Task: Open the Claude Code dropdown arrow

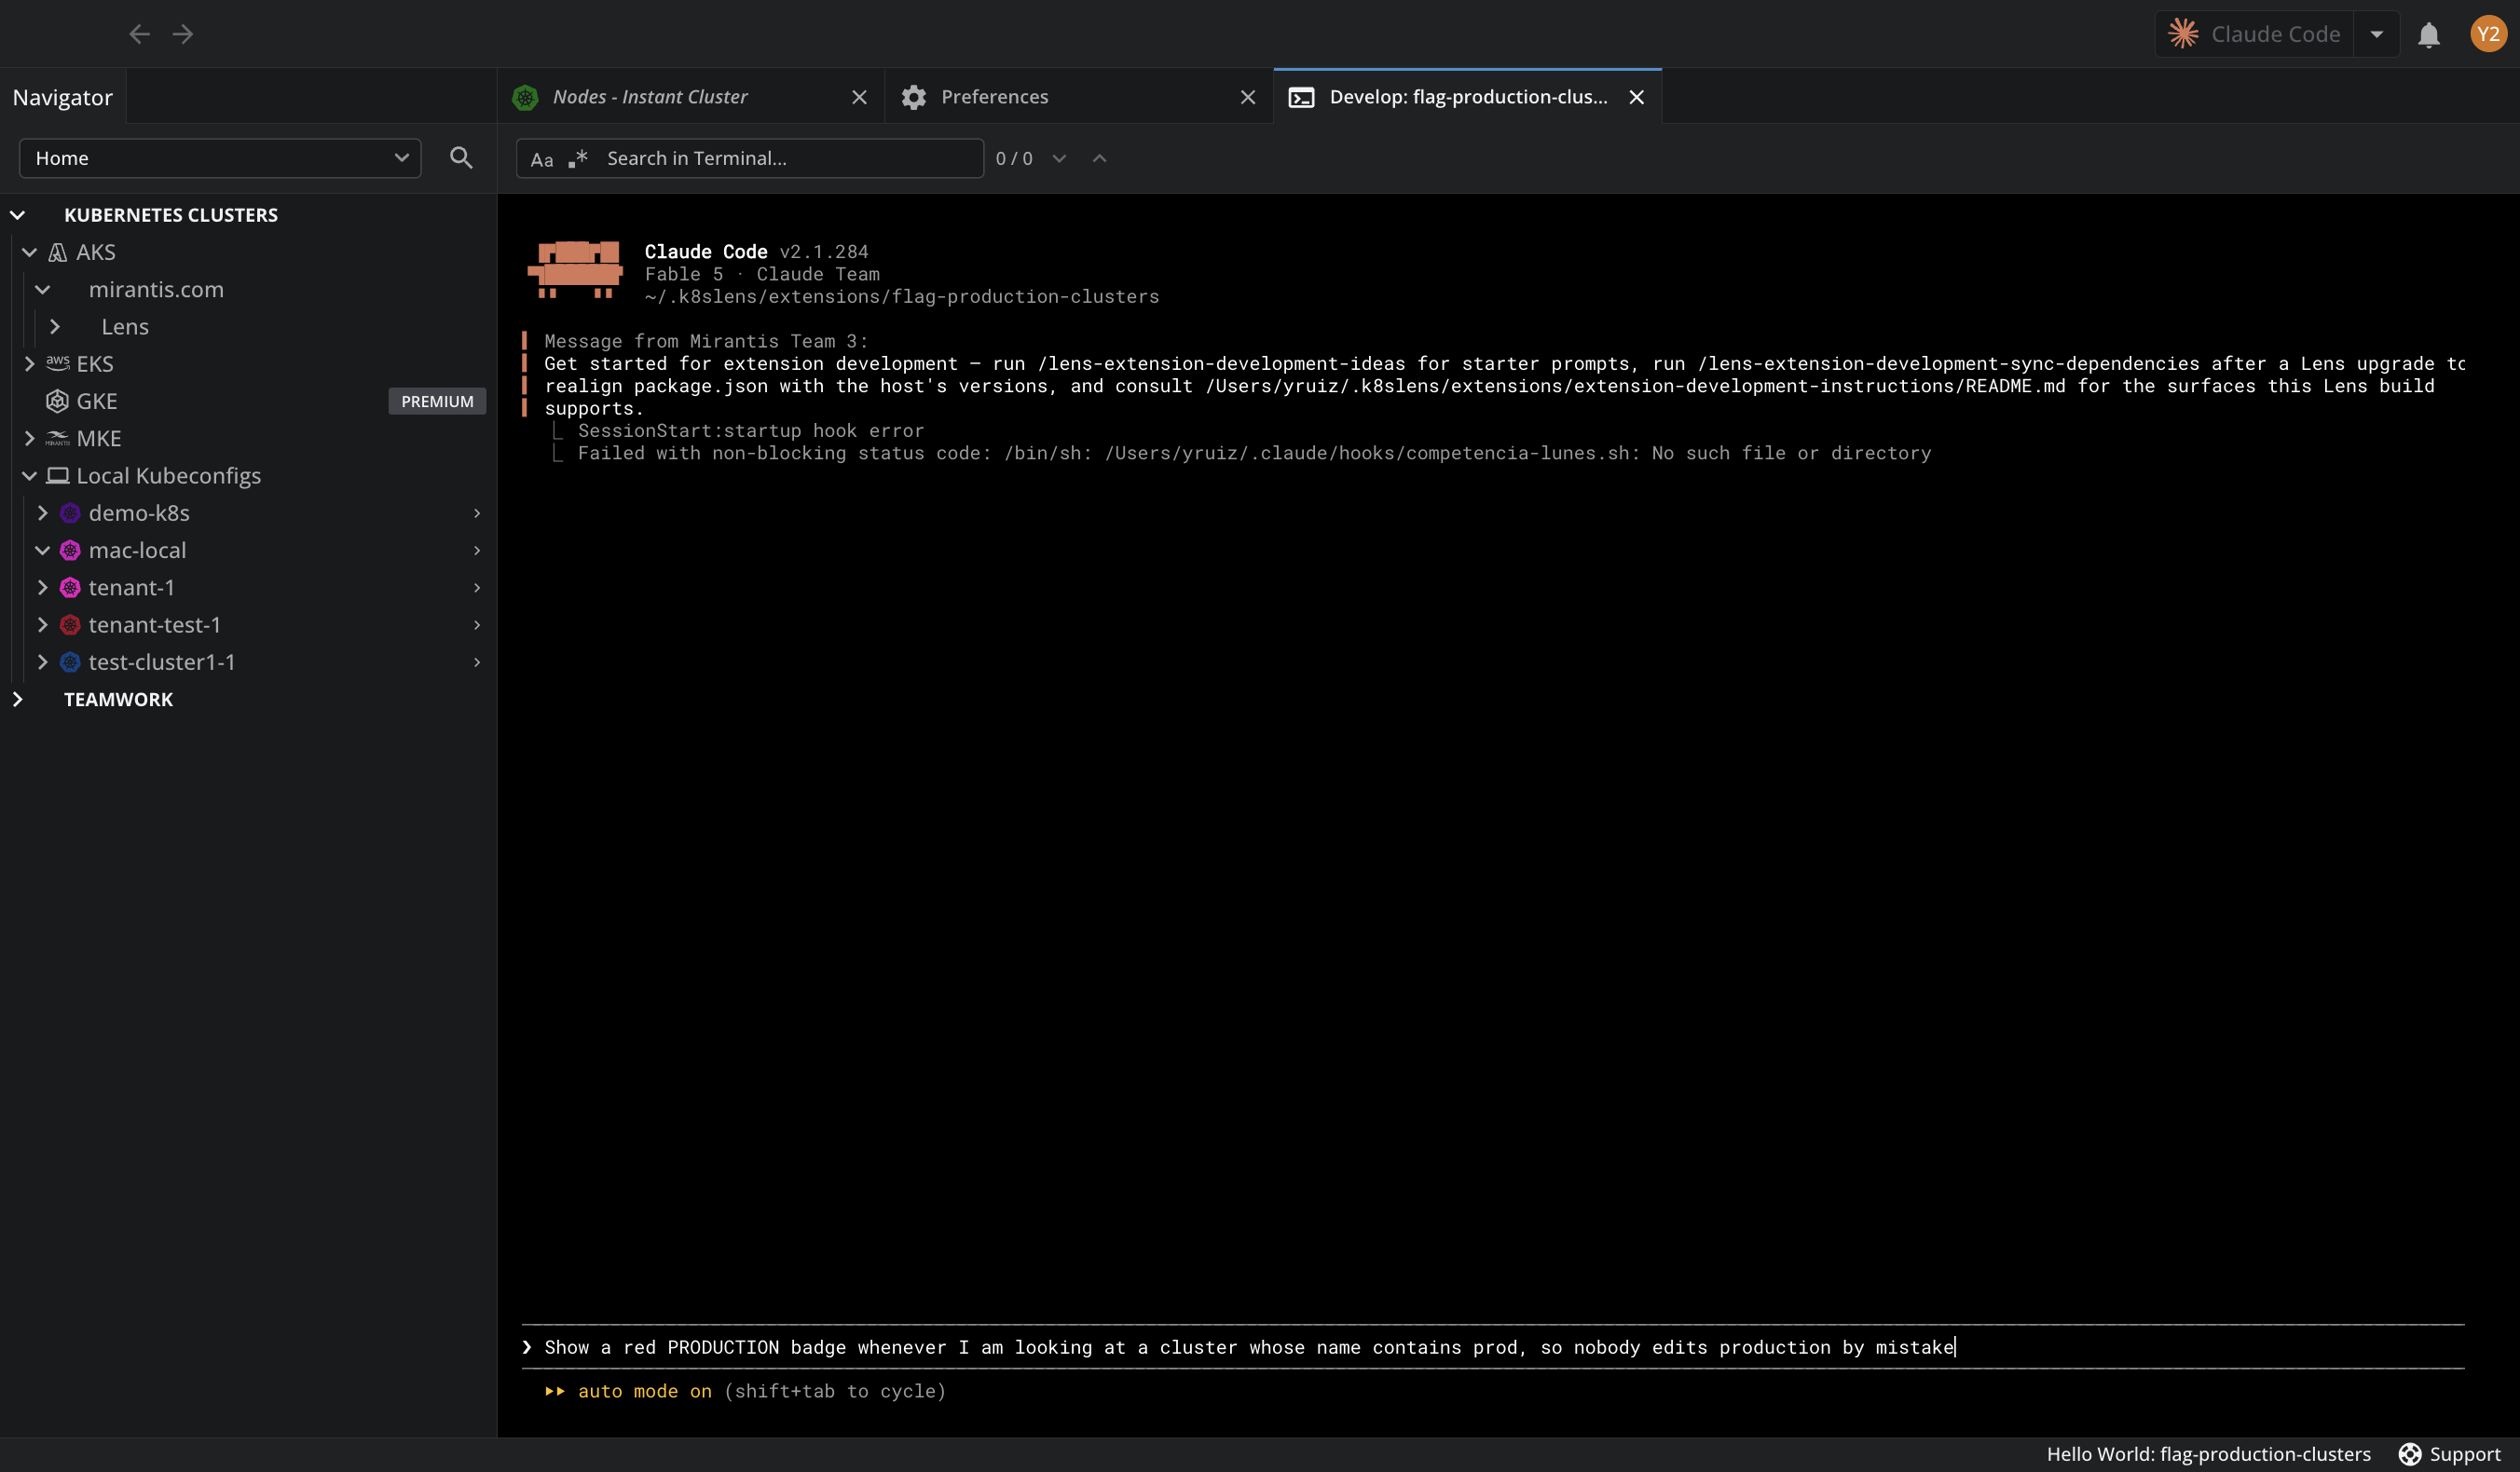Action: 2377,34
